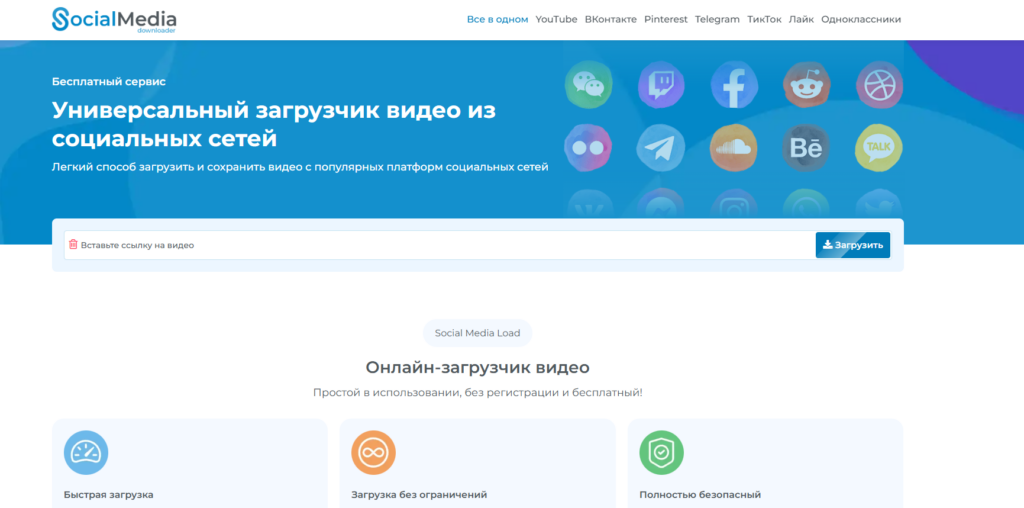1024x508 pixels.
Task: Click the Twitch icon in the banner
Action: click(x=661, y=84)
